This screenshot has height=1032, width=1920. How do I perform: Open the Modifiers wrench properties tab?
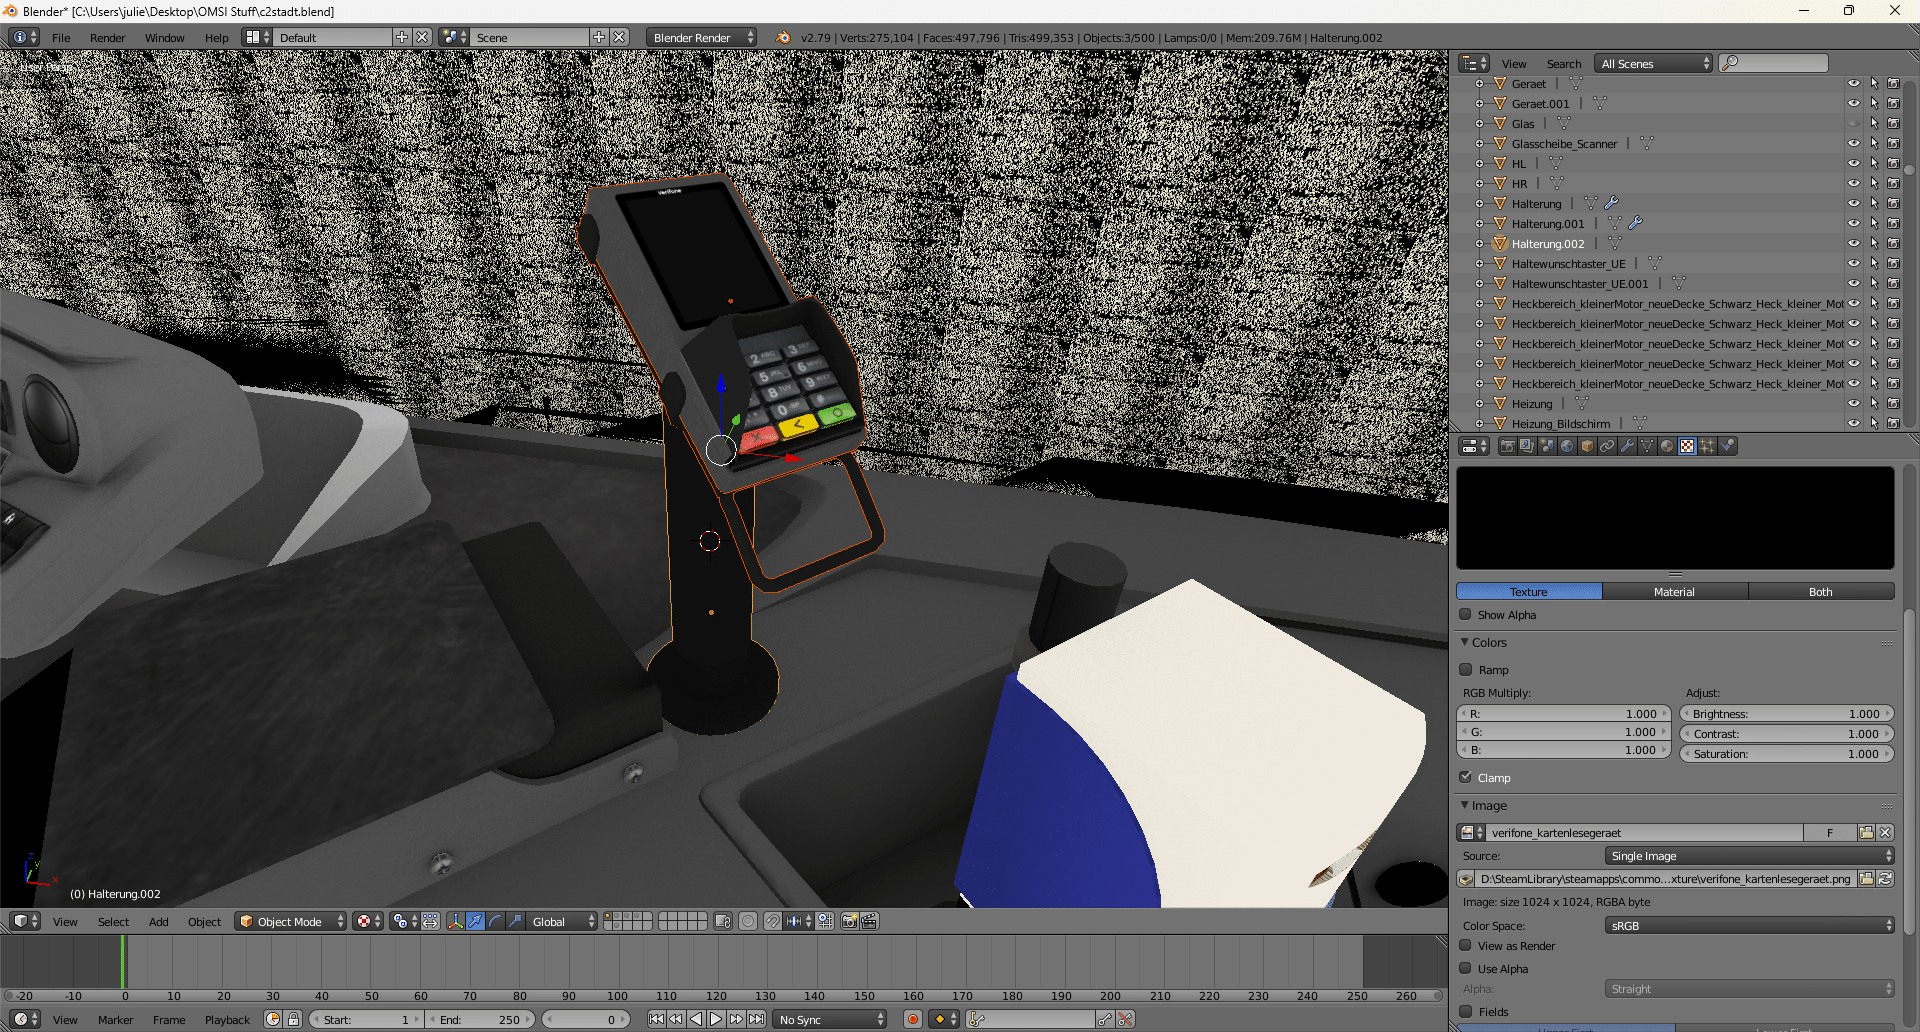point(1627,446)
